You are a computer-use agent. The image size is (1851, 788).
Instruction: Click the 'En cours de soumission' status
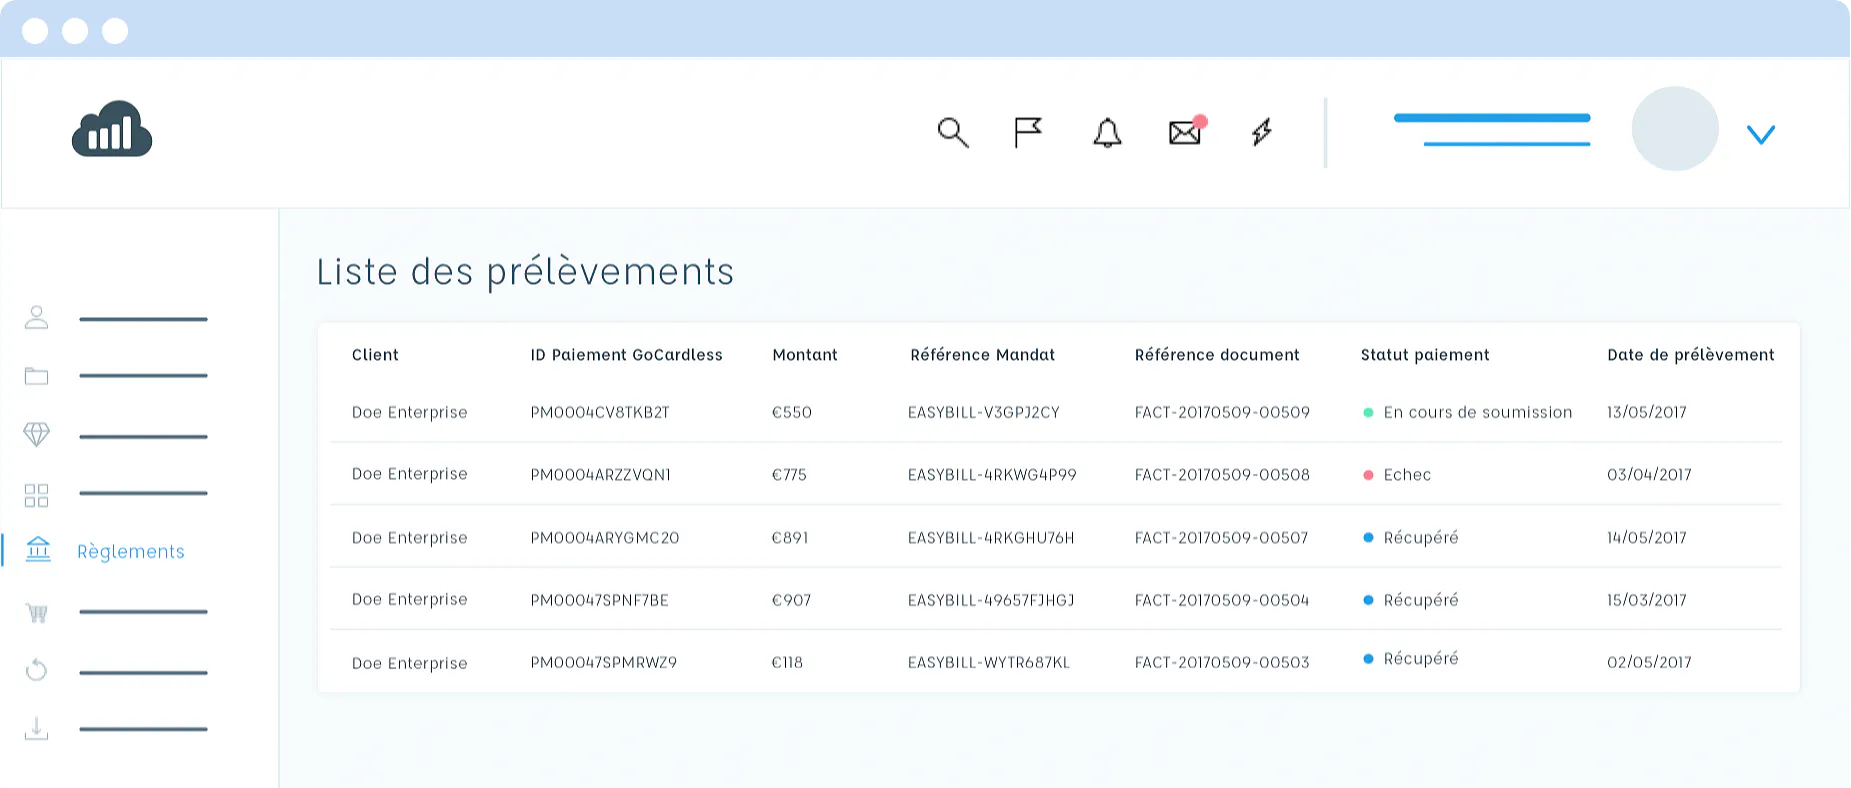1468,412
